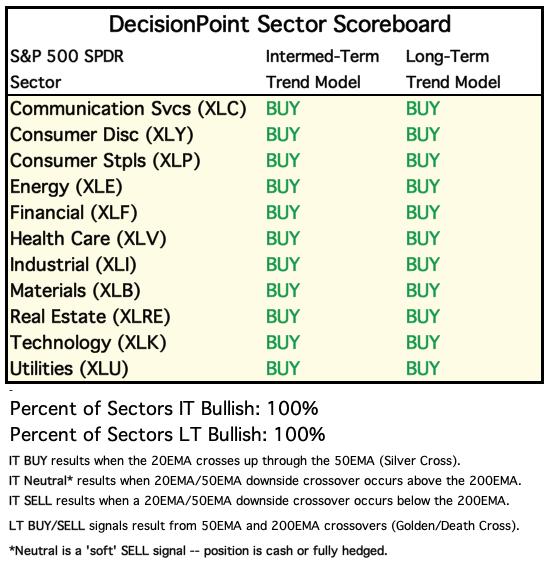
Task: Click the Materials (XLB) sector name
Action: pos(75,291)
